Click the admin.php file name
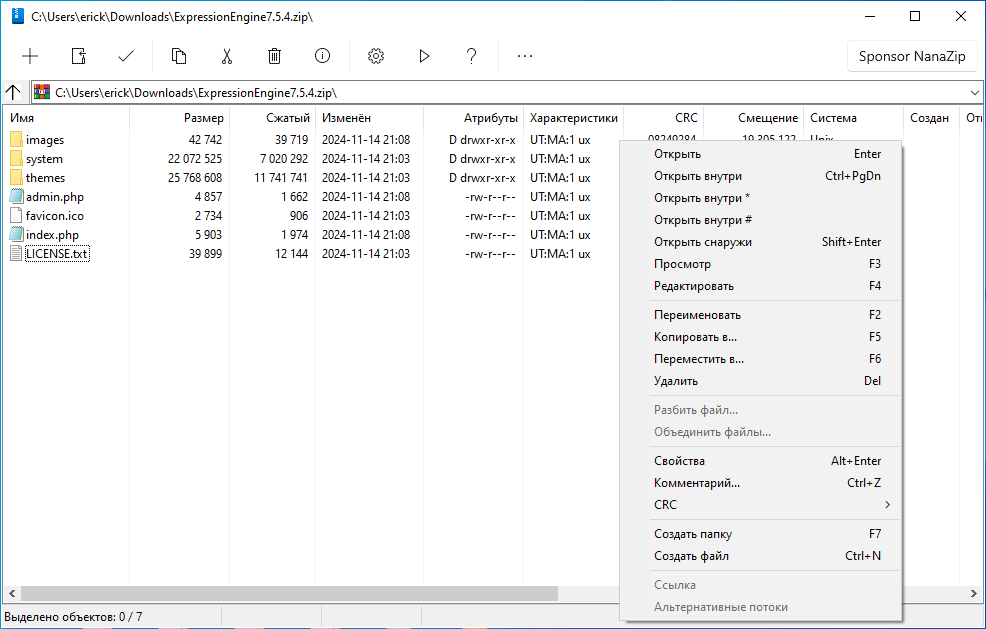This screenshot has width=986, height=629. click(x=55, y=197)
